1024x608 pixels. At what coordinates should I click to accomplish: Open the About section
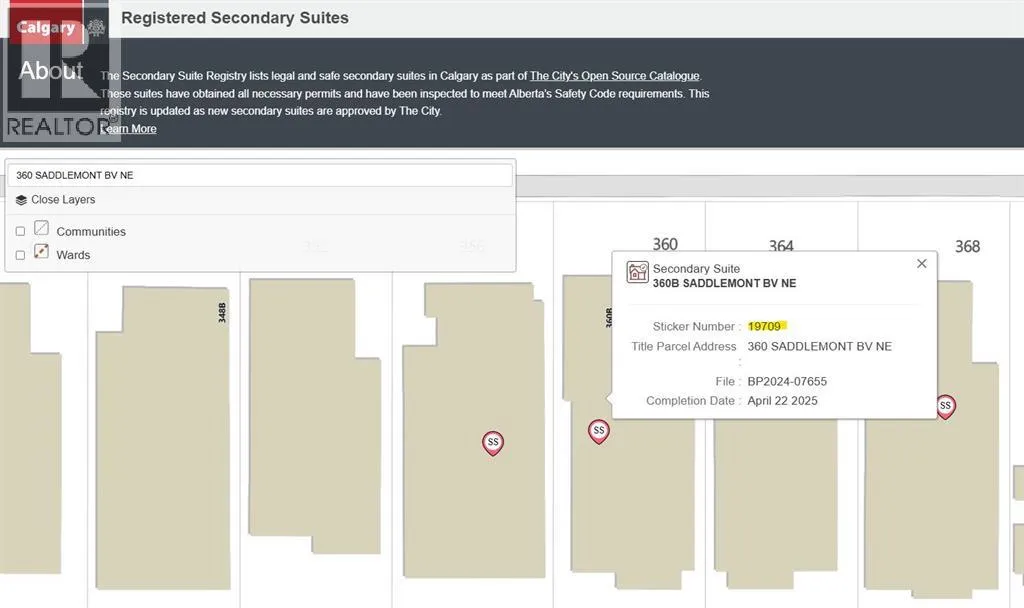click(50, 71)
